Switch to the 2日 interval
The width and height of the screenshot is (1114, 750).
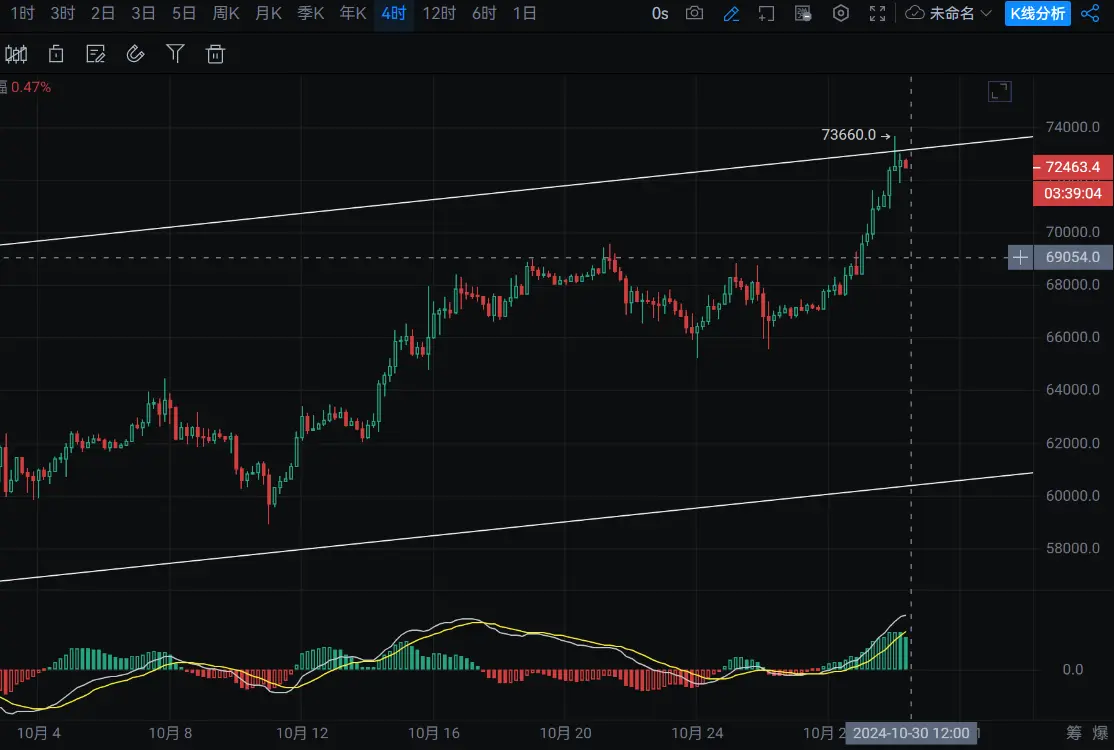(x=103, y=13)
